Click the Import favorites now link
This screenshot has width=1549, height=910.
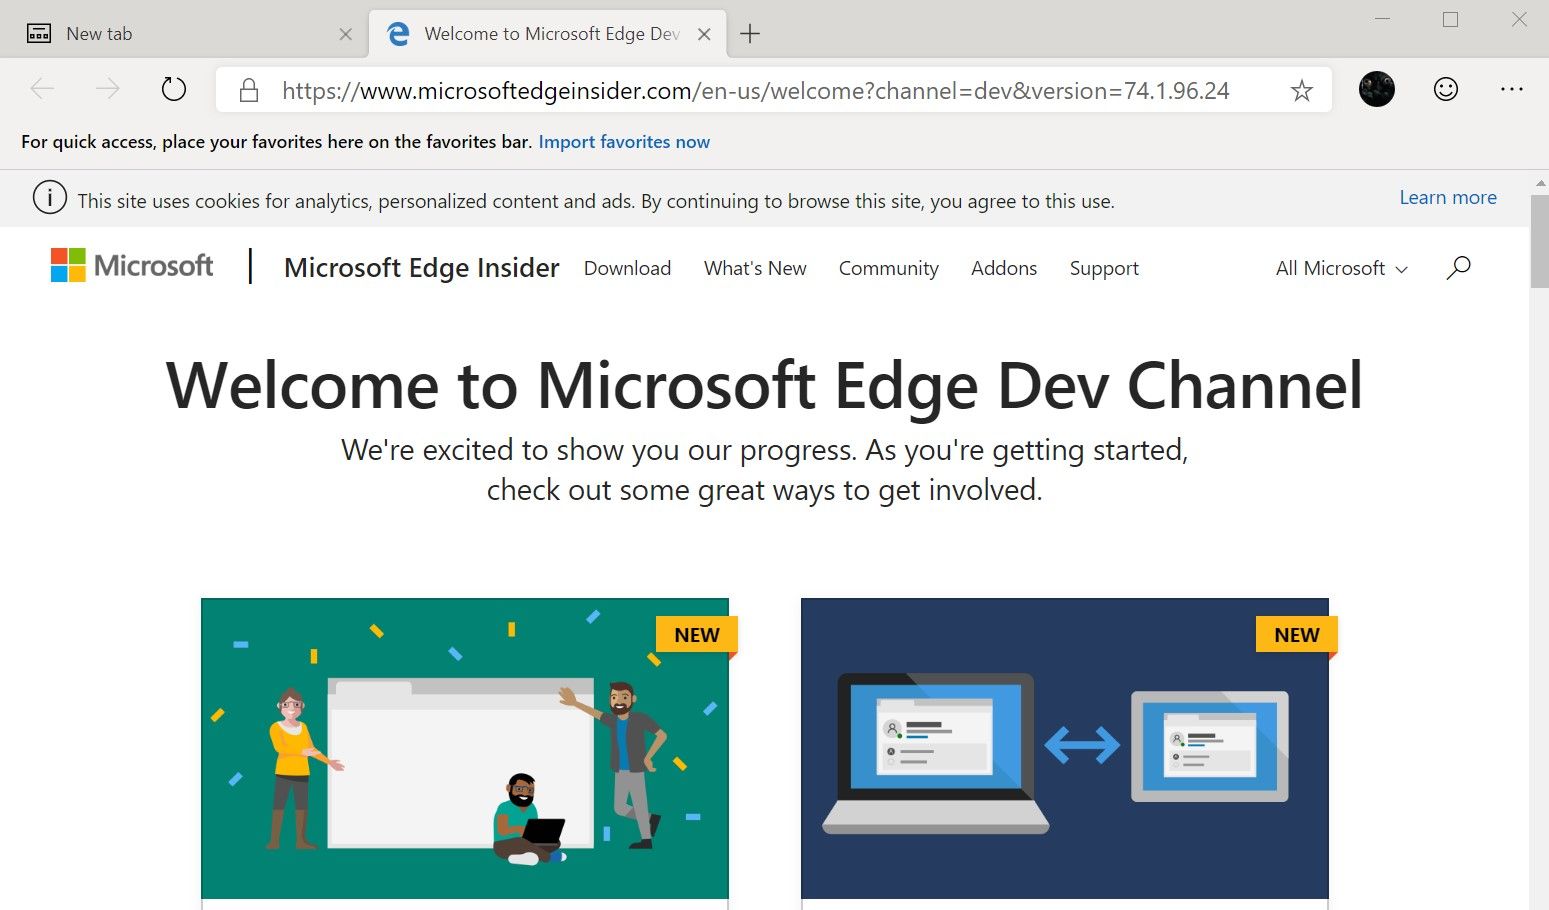click(x=624, y=142)
